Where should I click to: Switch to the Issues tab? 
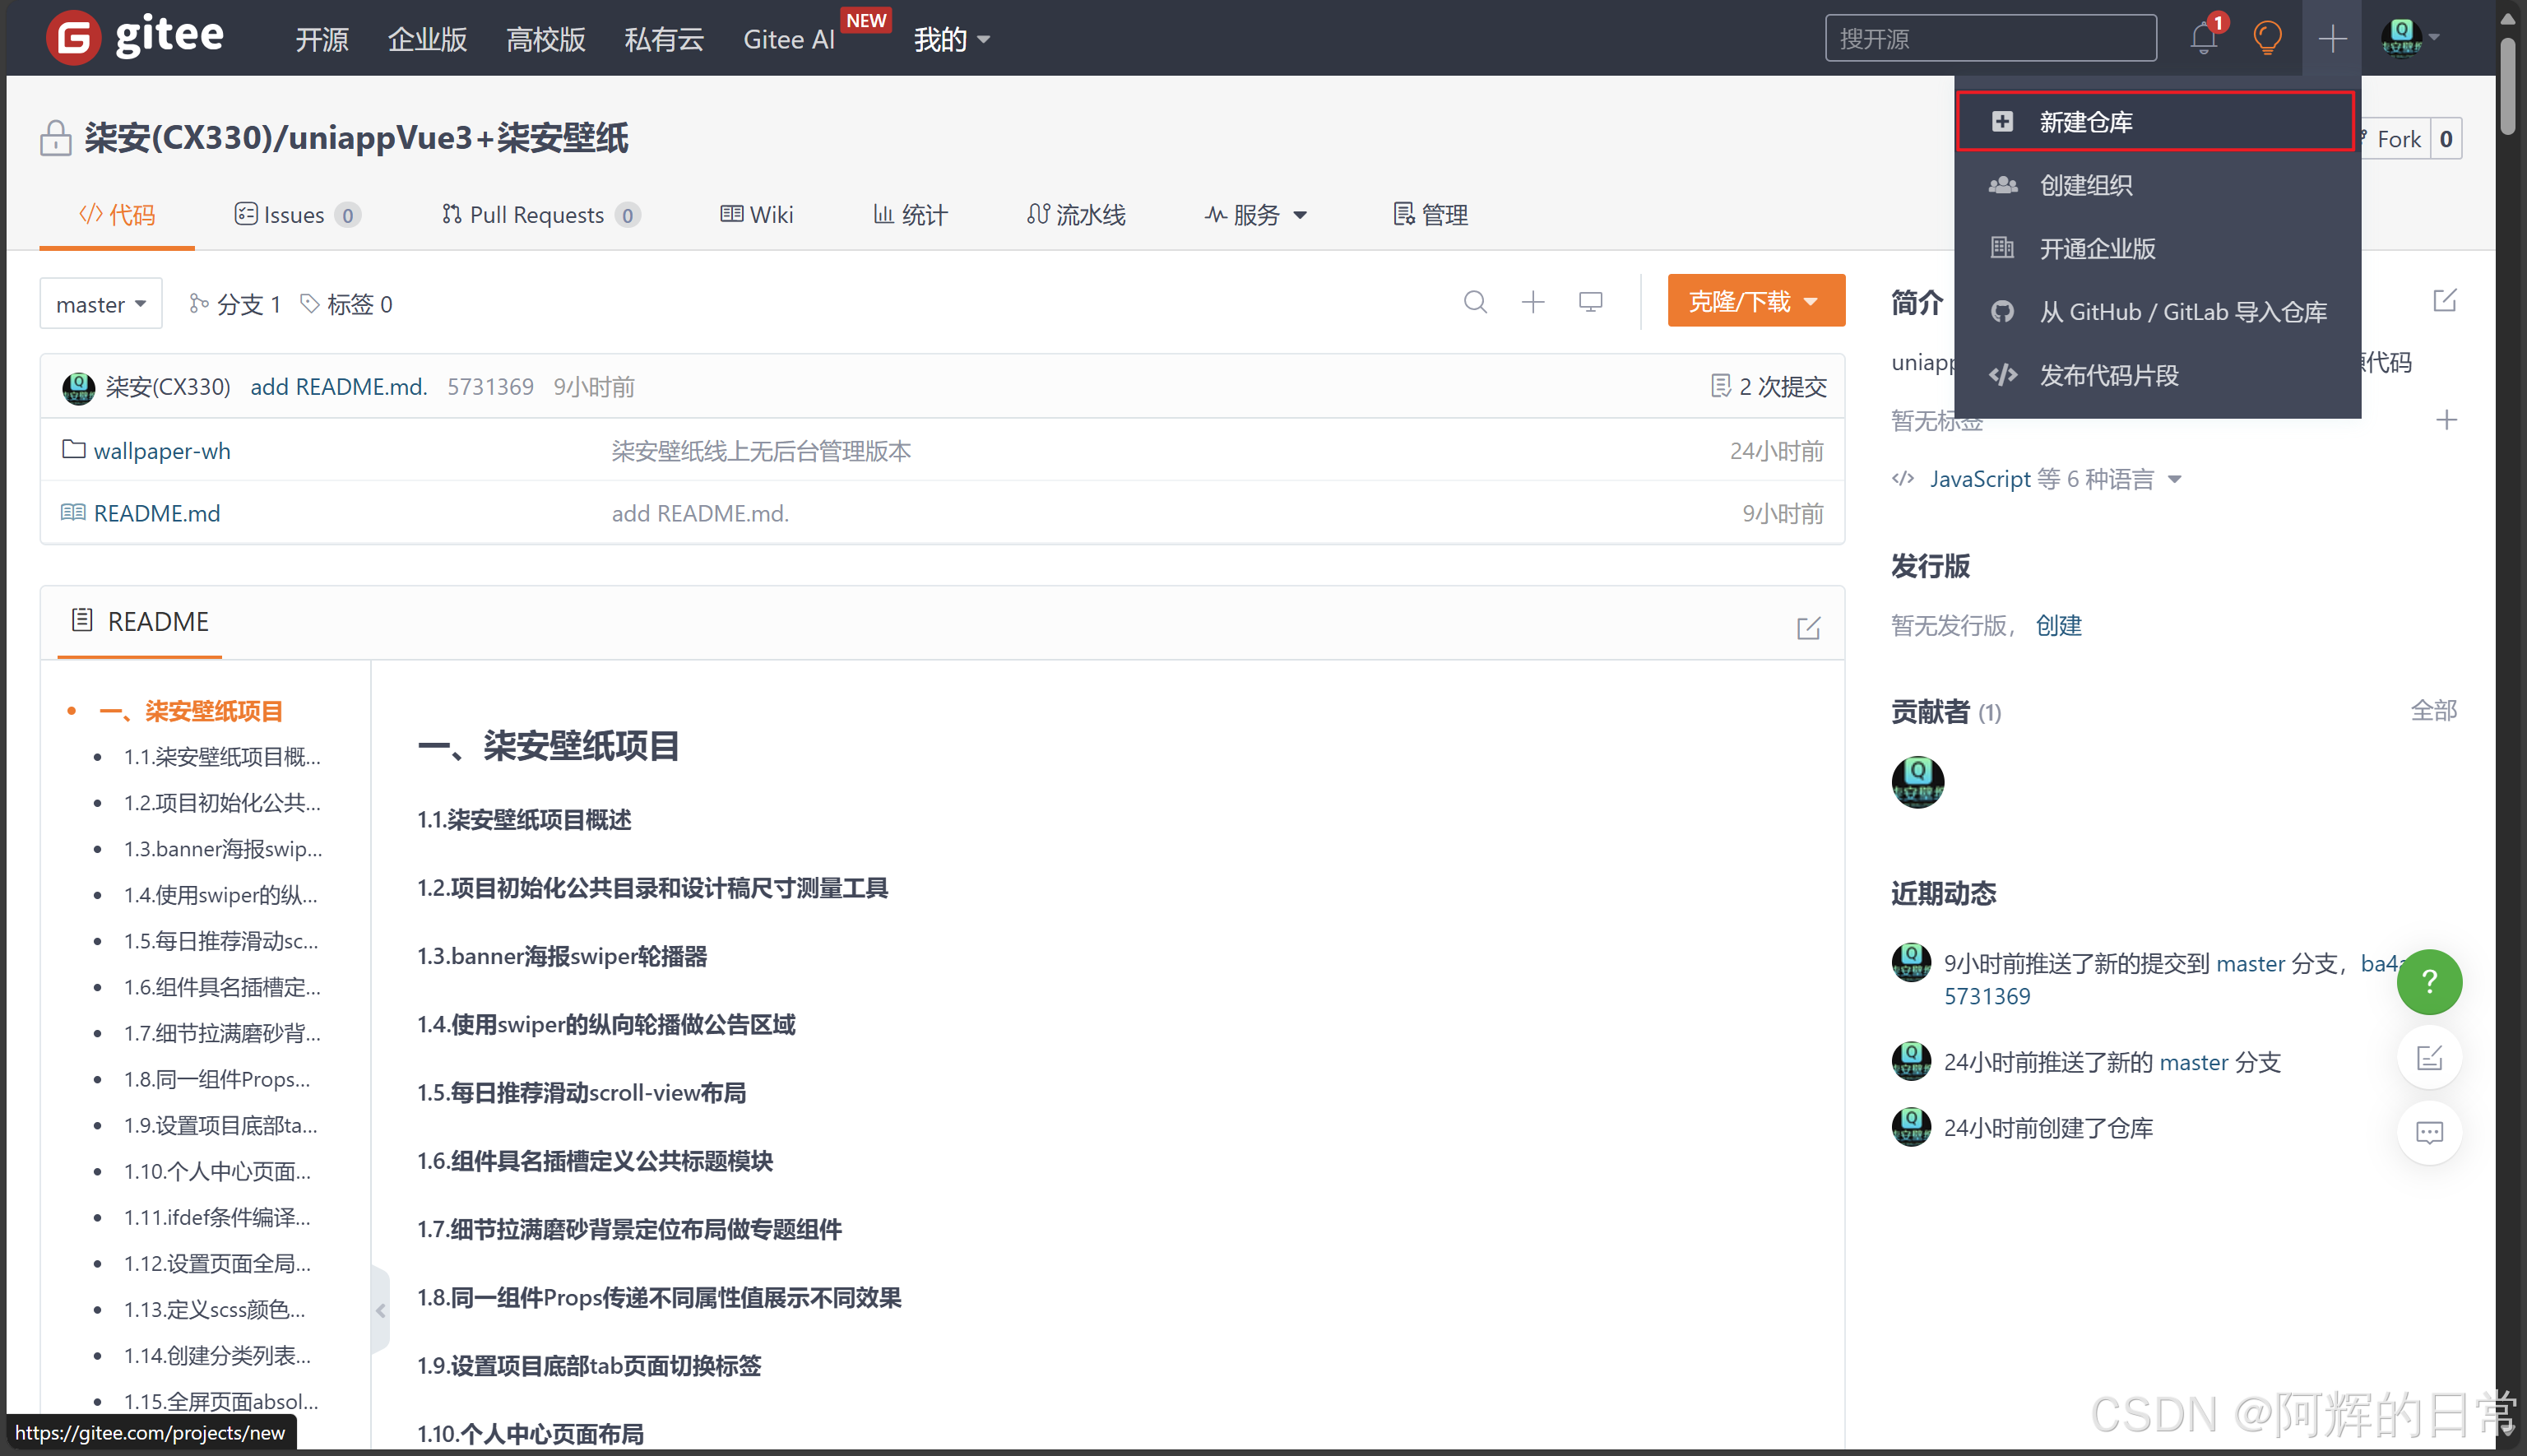coord(295,215)
